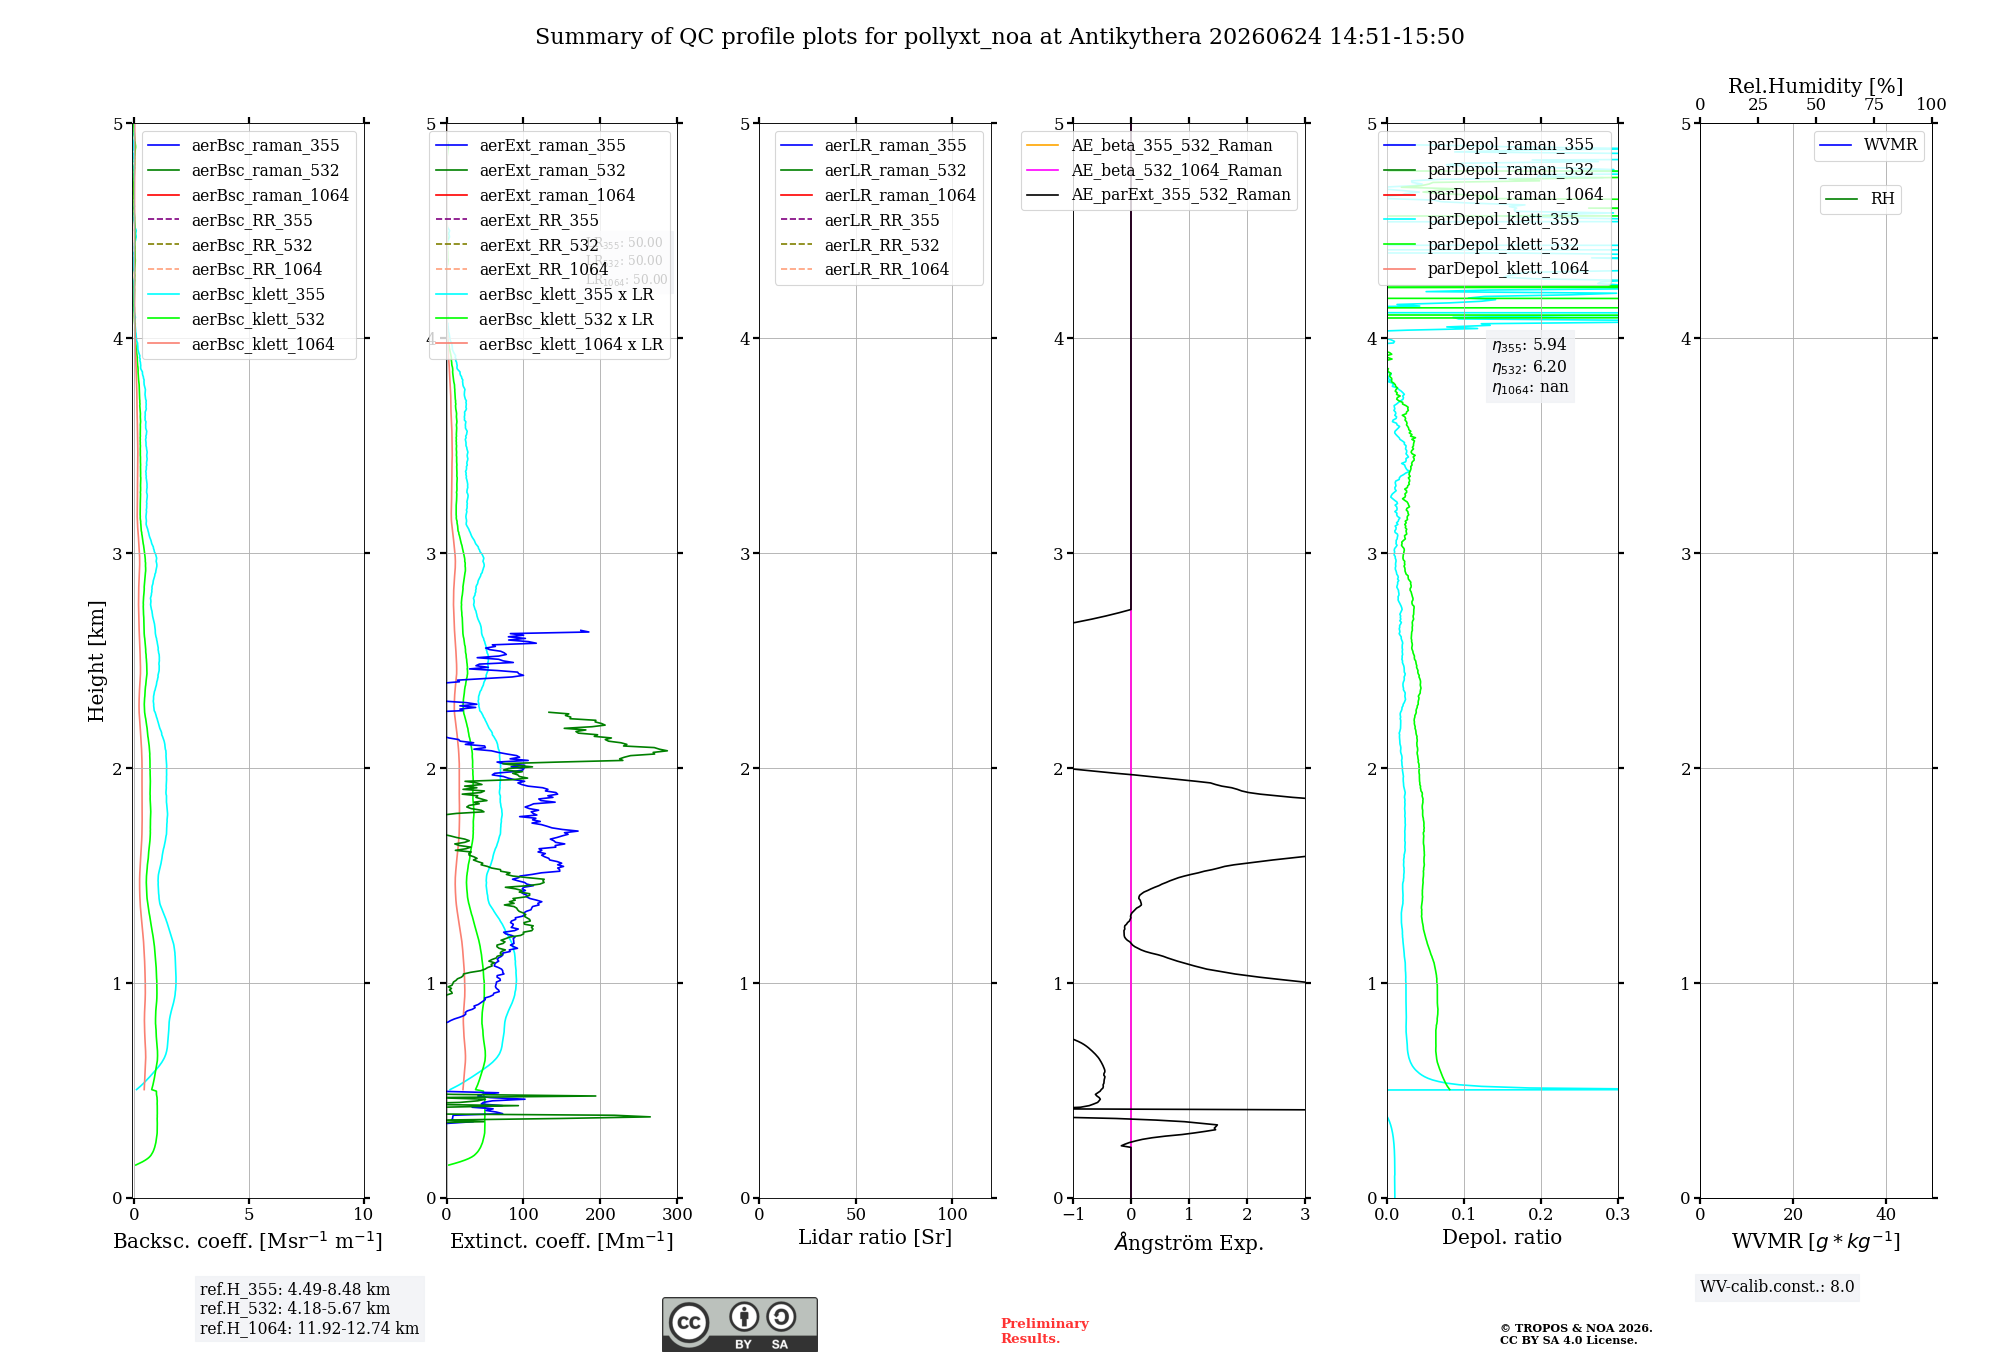
Task: Click the aerBsc_raman_355 legend entry
Action: pyautogui.click(x=244, y=146)
